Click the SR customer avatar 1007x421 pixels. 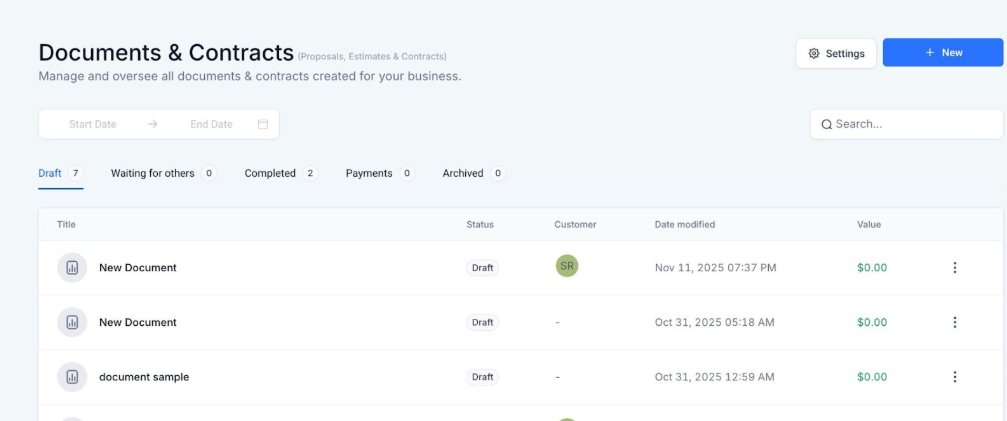pyautogui.click(x=567, y=266)
